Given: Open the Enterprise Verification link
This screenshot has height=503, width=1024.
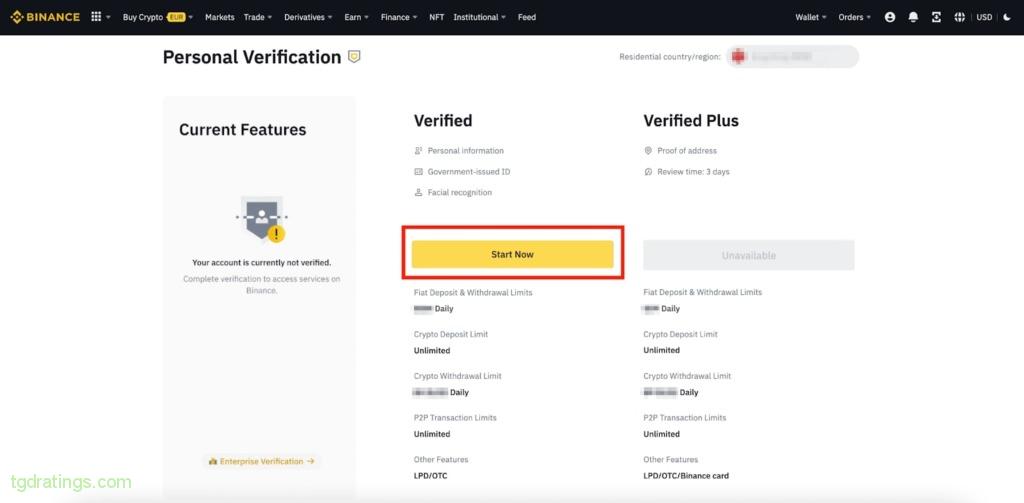Looking at the screenshot, I should coord(261,462).
